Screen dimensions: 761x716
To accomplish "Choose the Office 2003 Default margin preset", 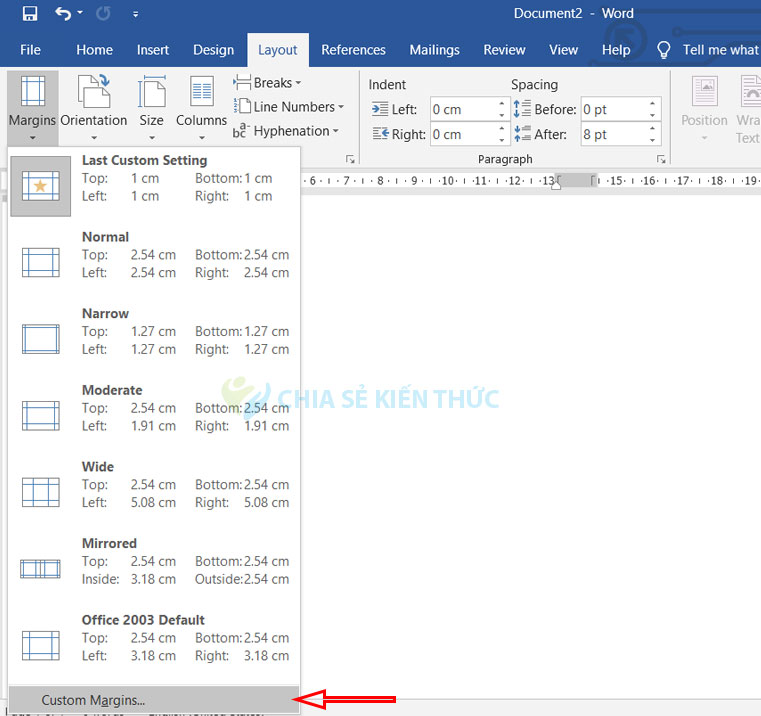I will [154, 646].
